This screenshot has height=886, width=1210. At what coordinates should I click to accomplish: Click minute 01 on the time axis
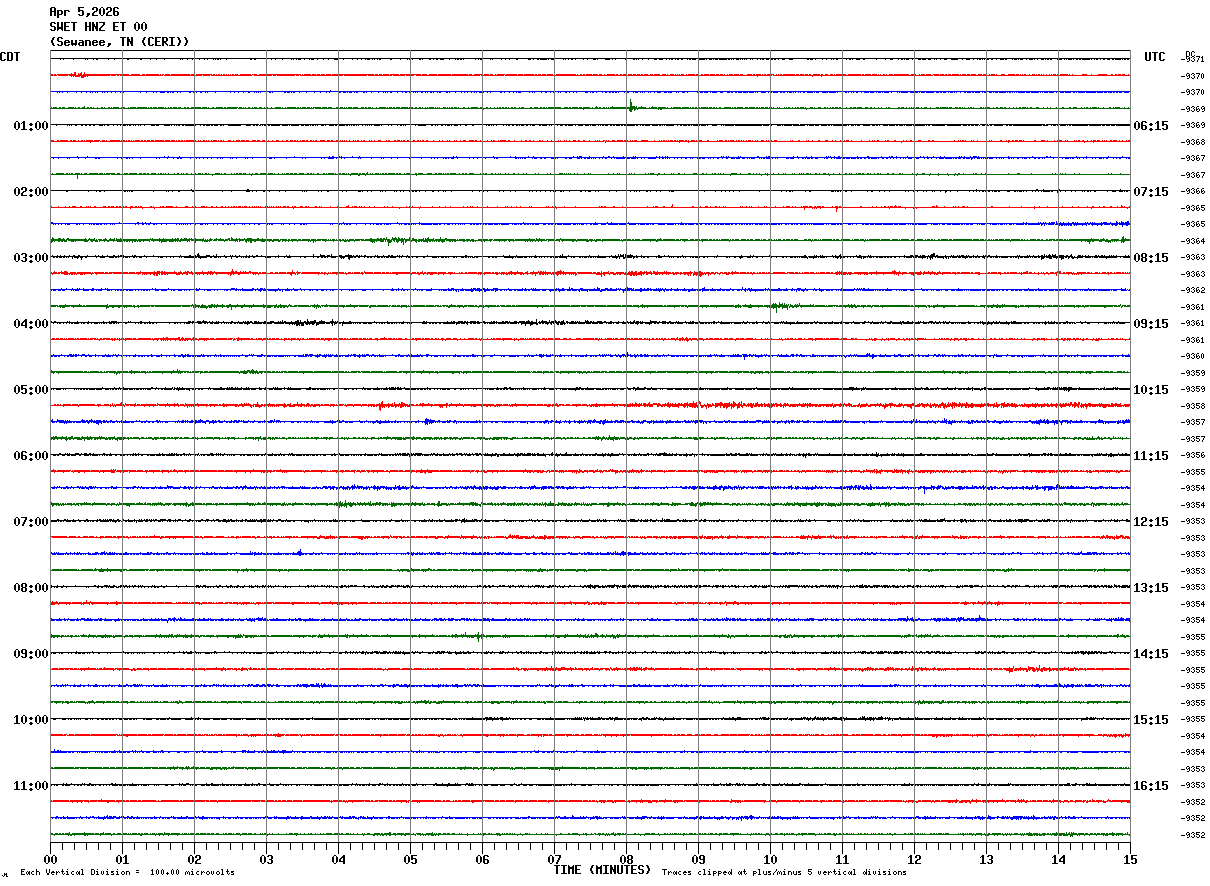tap(122, 859)
